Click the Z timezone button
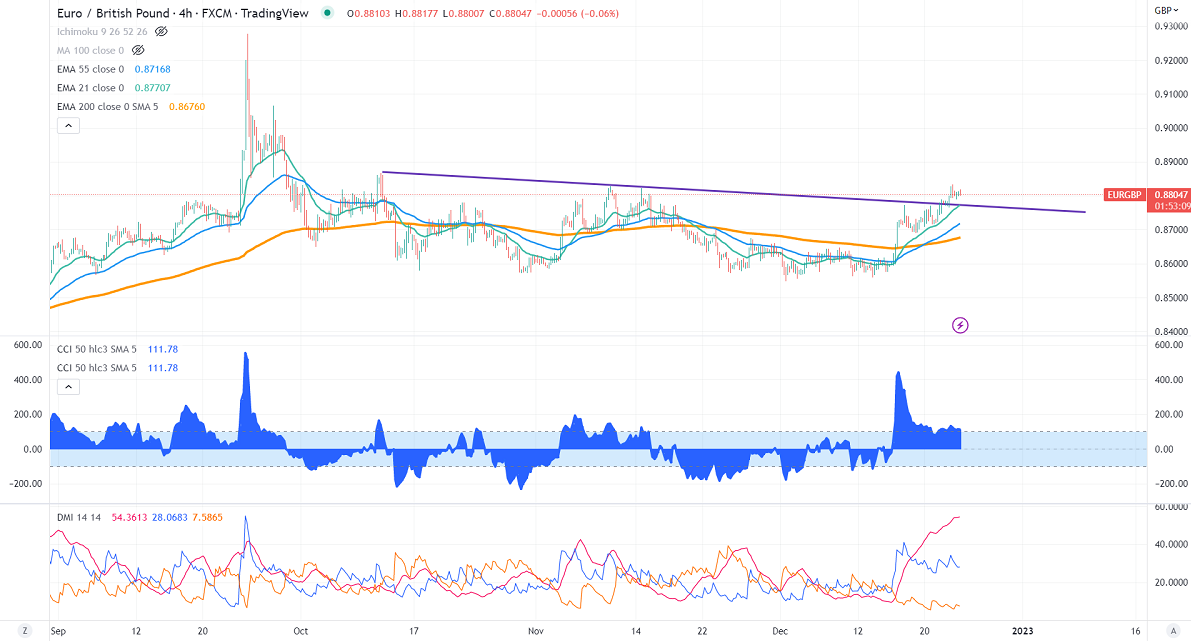 (x=25, y=630)
